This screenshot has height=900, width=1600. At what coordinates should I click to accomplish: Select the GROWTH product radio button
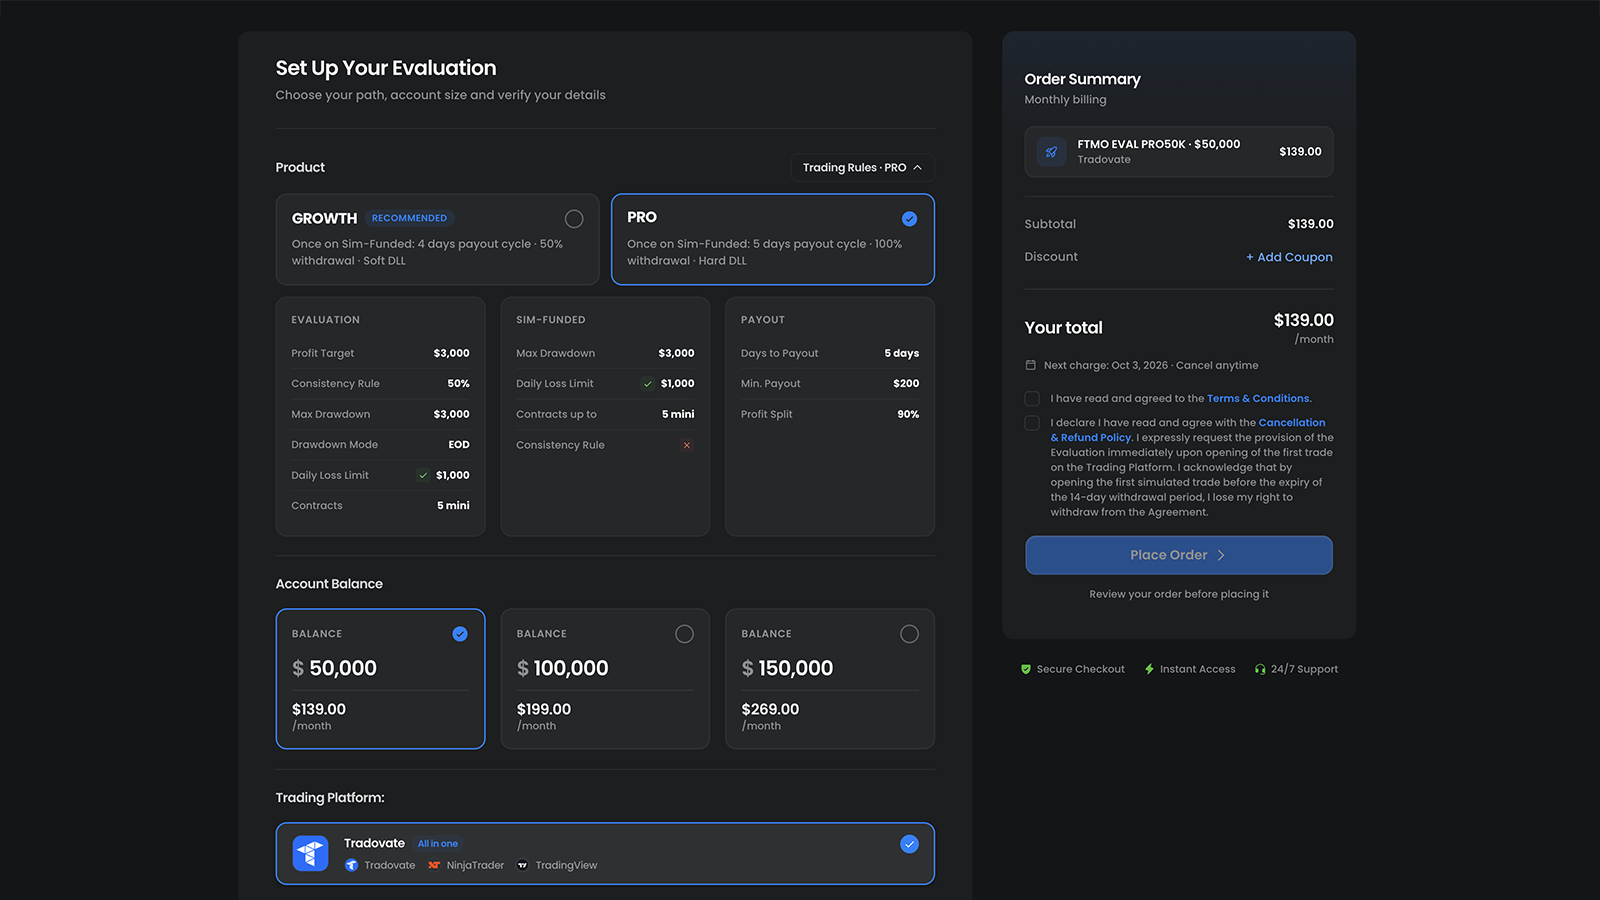point(574,219)
